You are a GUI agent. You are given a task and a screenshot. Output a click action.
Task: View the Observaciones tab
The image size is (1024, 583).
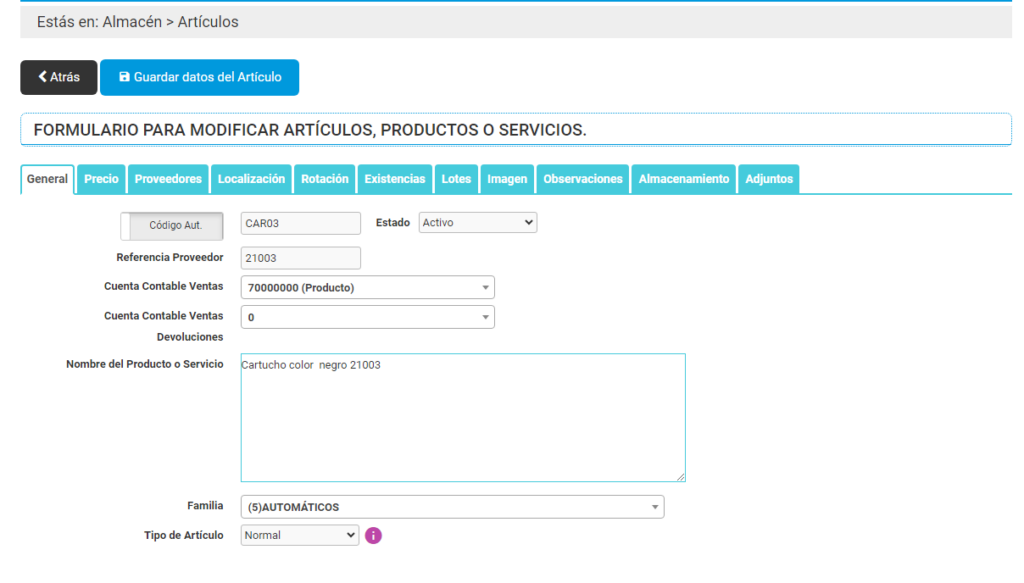(583, 179)
